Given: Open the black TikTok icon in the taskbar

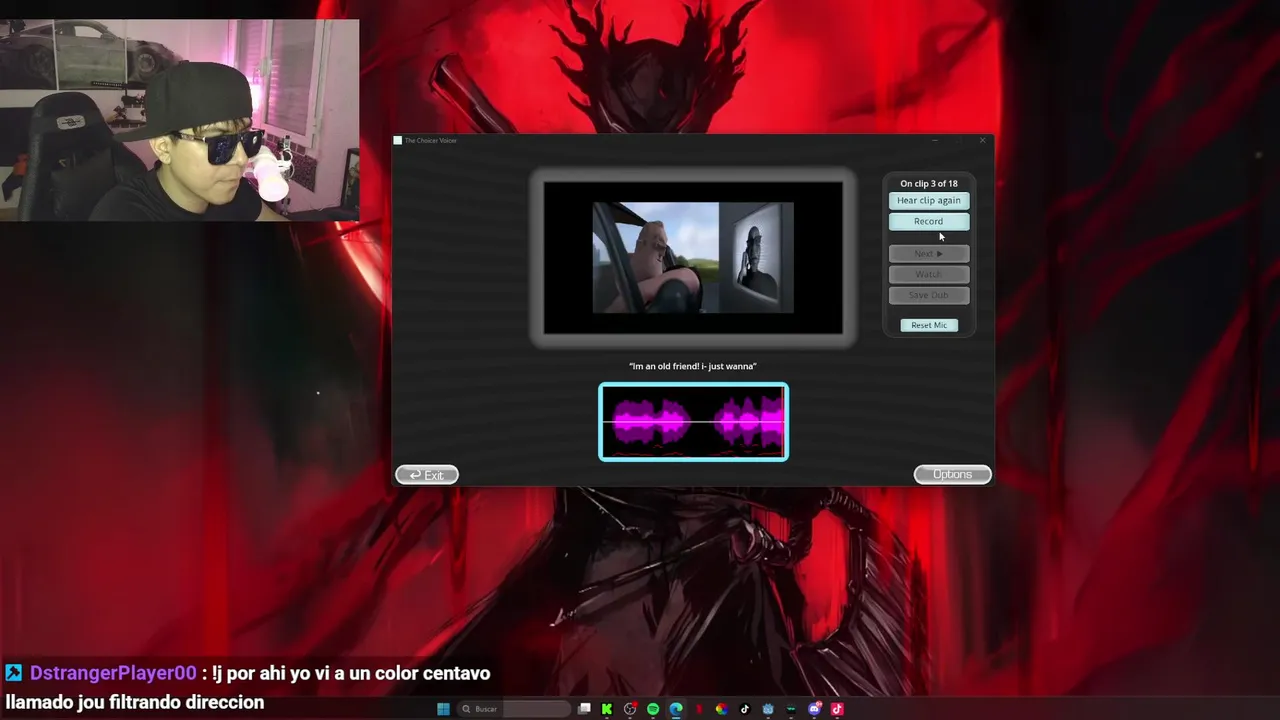Looking at the screenshot, I should pos(744,709).
